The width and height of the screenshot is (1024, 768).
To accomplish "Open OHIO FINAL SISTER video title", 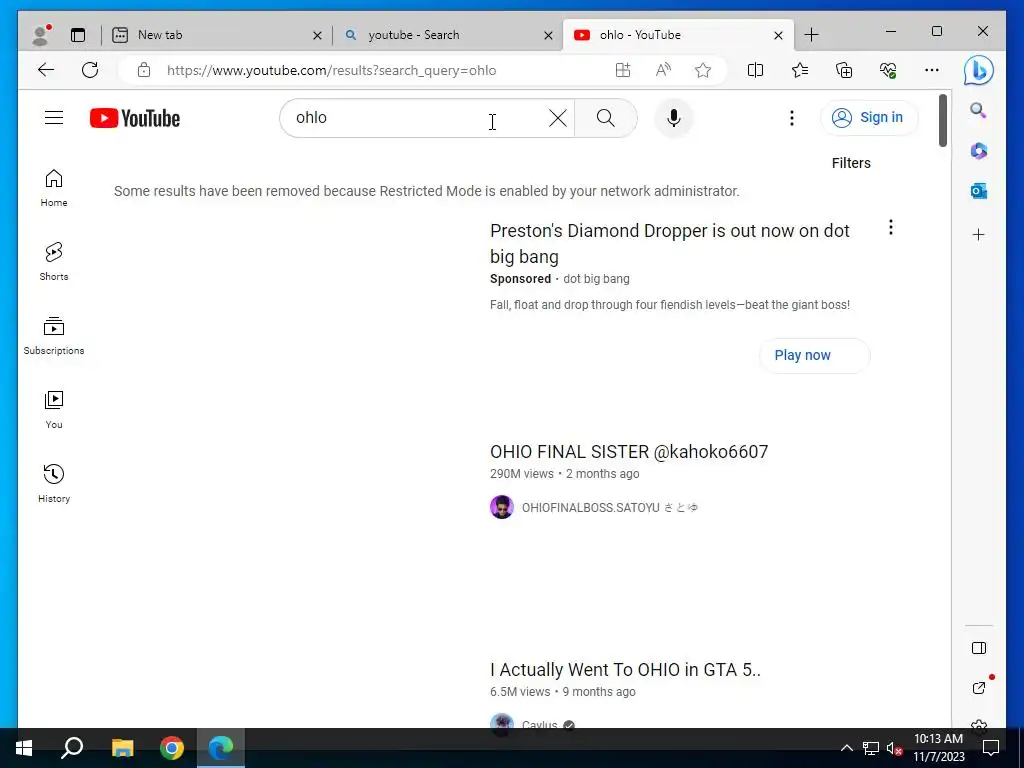I will tap(629, 452).
